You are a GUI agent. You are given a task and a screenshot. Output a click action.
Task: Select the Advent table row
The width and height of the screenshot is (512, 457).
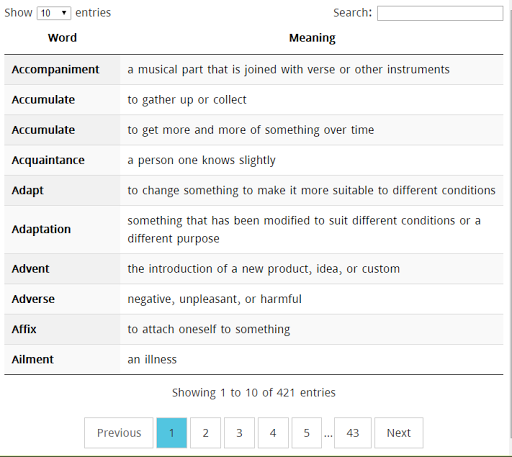(254, 269)
